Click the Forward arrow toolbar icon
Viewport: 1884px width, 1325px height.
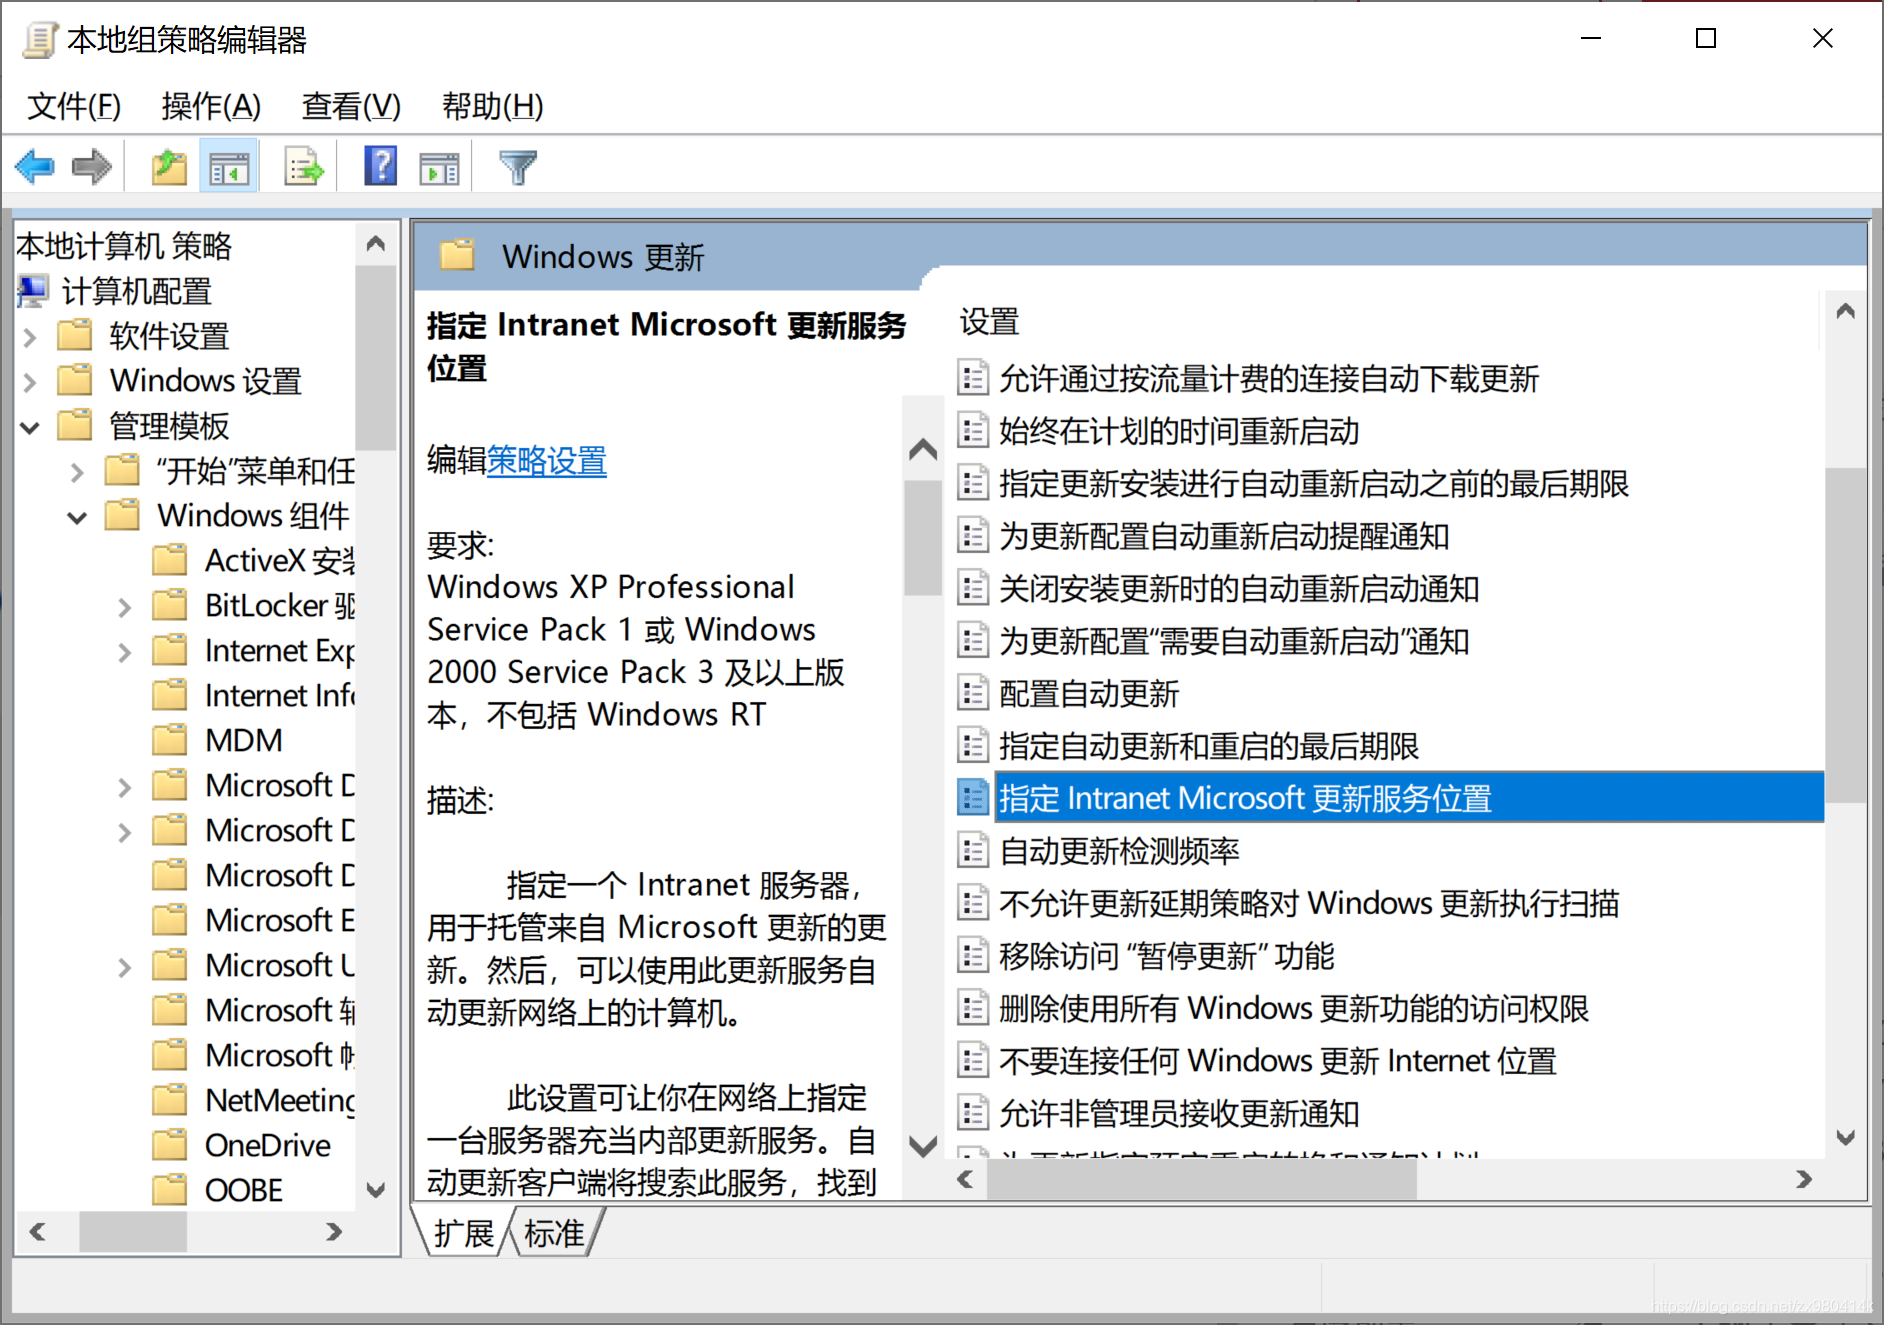[x=92, y=166]
